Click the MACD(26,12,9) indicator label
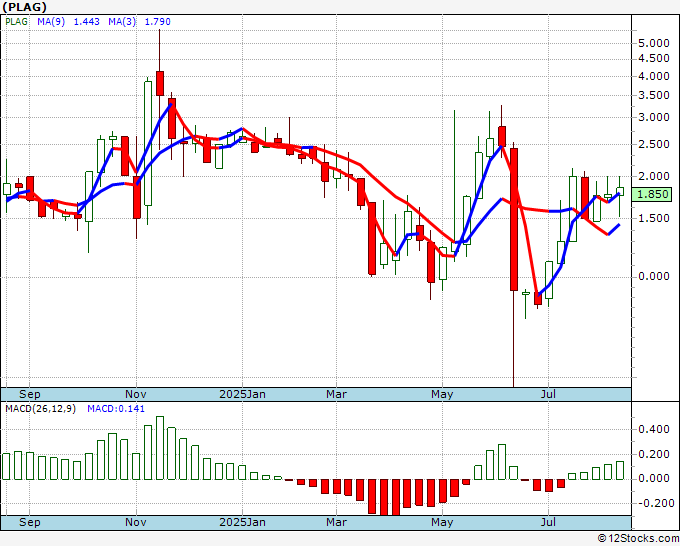The height and width of the screenshot is (546, 680). [40, 409]
